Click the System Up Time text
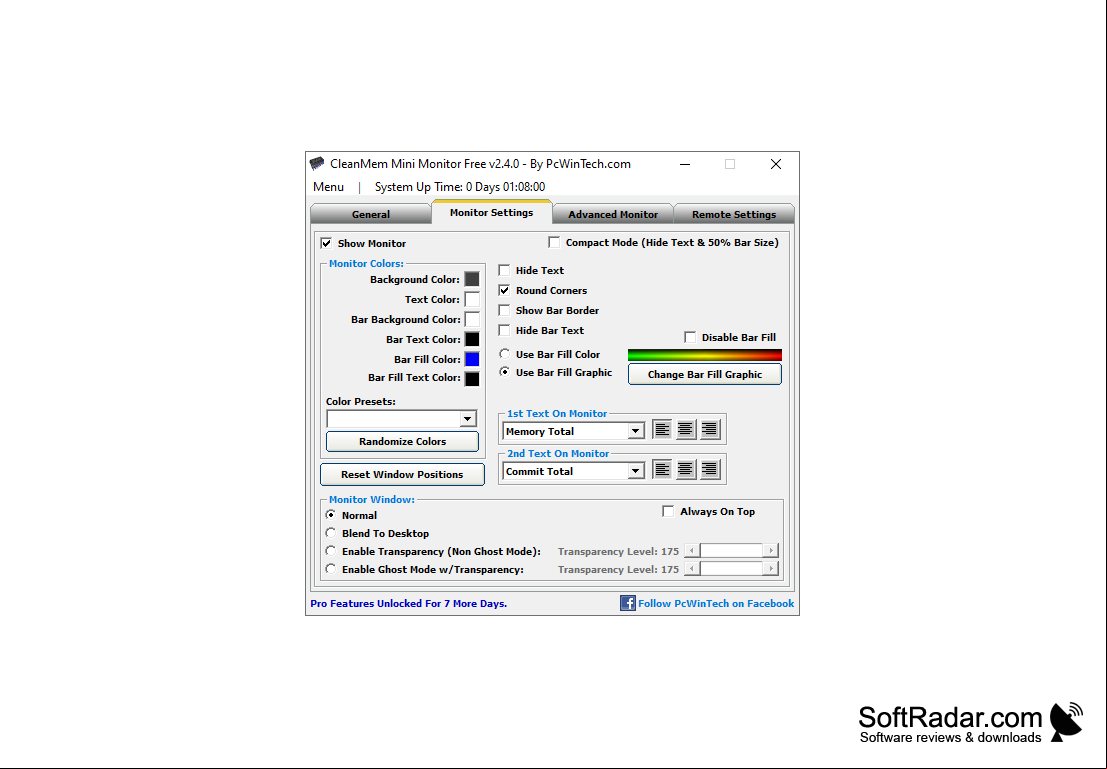Viewport: 1107px width, 769px height. click(460, 187)
